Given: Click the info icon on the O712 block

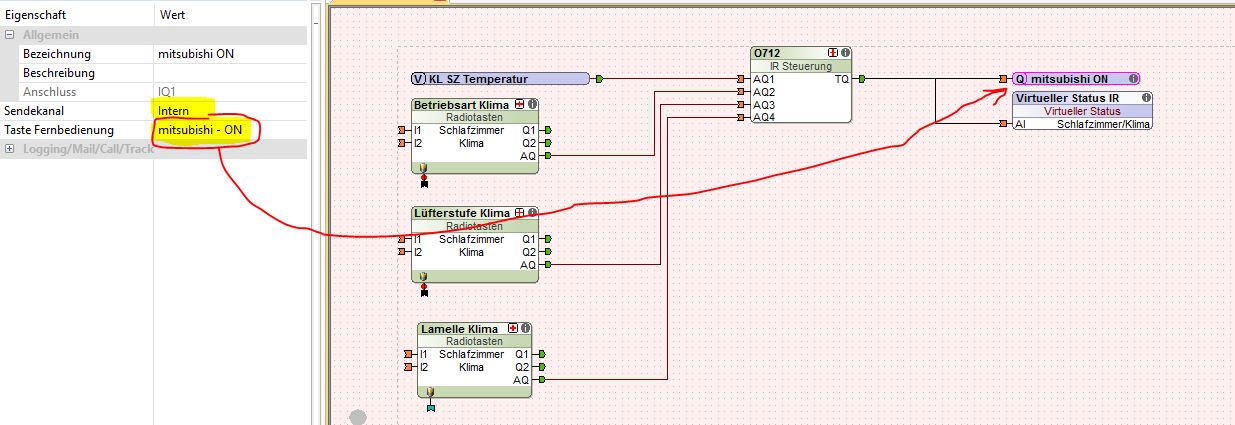Looking at the screenshot, I should [845, 53].
